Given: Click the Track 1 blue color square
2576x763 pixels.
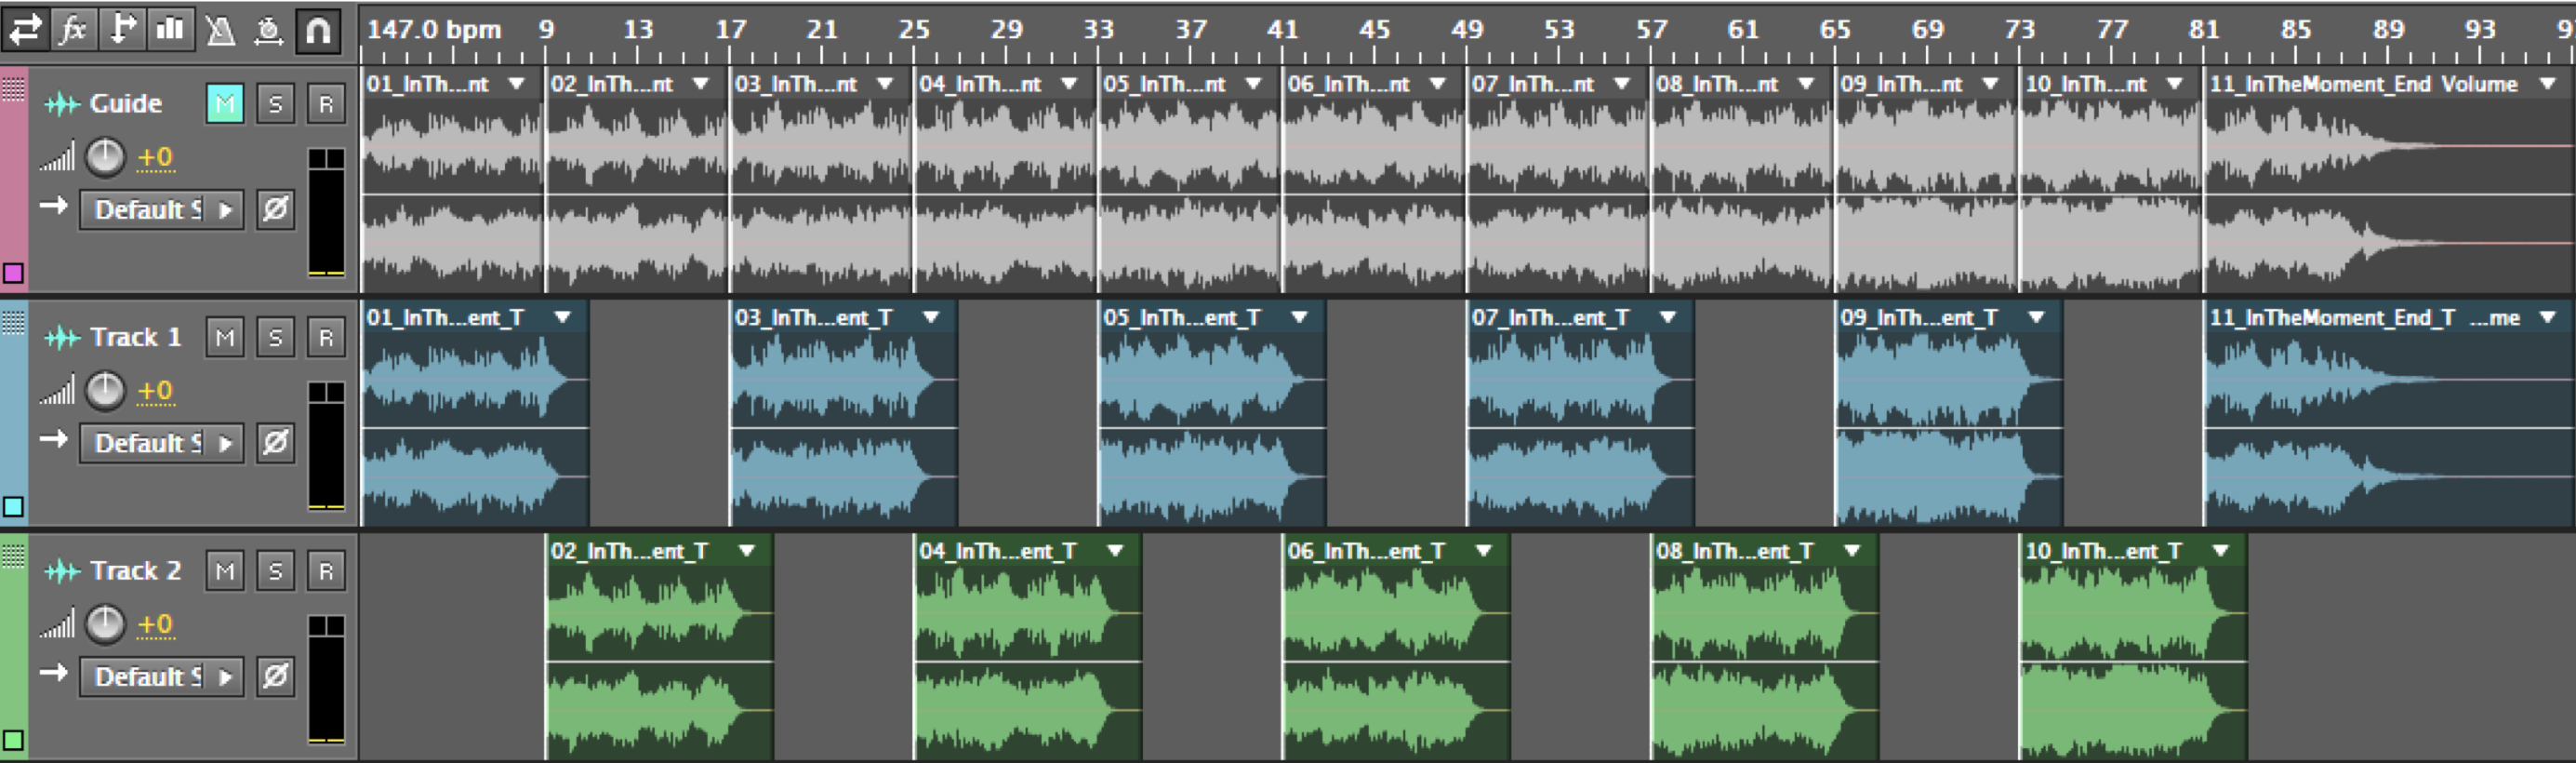Looking at the screenshot, I should click(13, 506).
